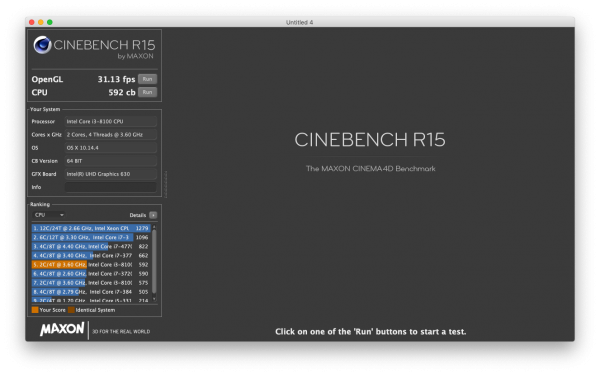Select orange ranking row 5 scoring 592
This screenshot has width=600, height=375.
(x=91, y=265)
